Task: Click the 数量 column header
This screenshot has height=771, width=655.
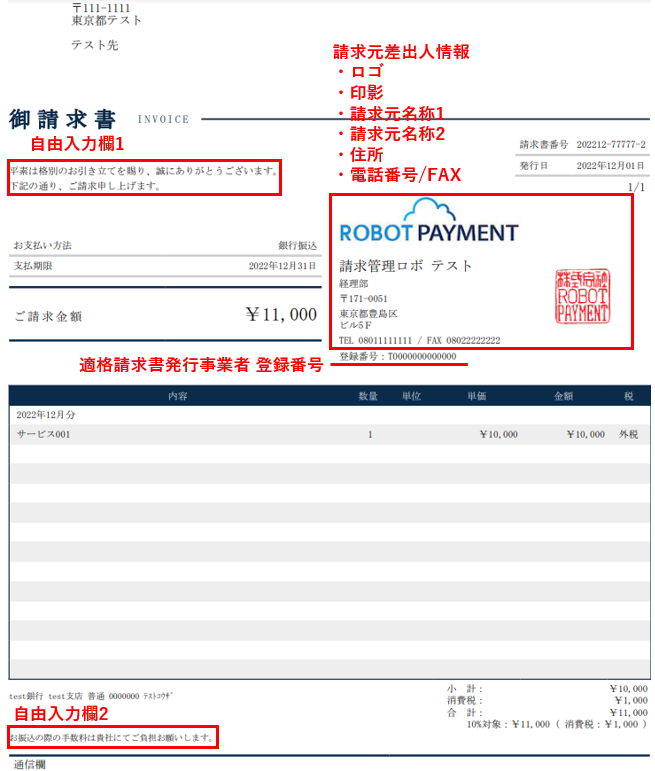Action: point(368,396)
